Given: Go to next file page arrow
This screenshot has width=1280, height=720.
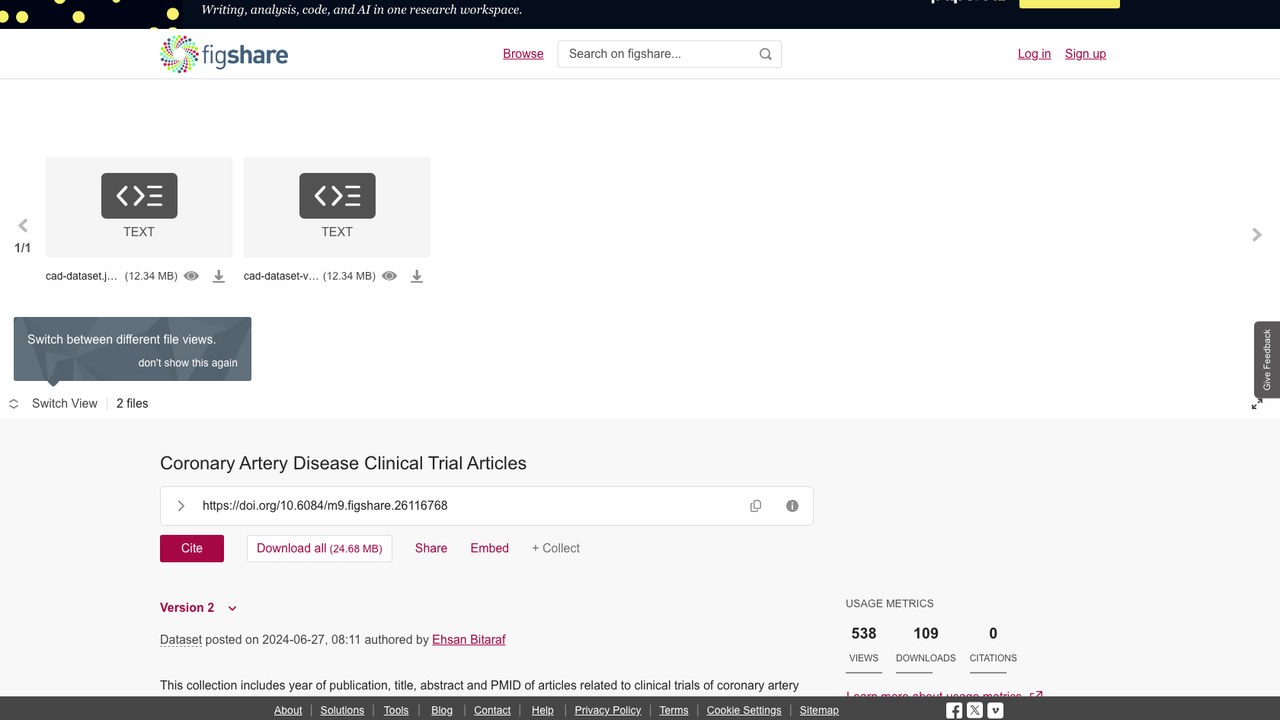Looking at the screenshot, I should 1257,235.
